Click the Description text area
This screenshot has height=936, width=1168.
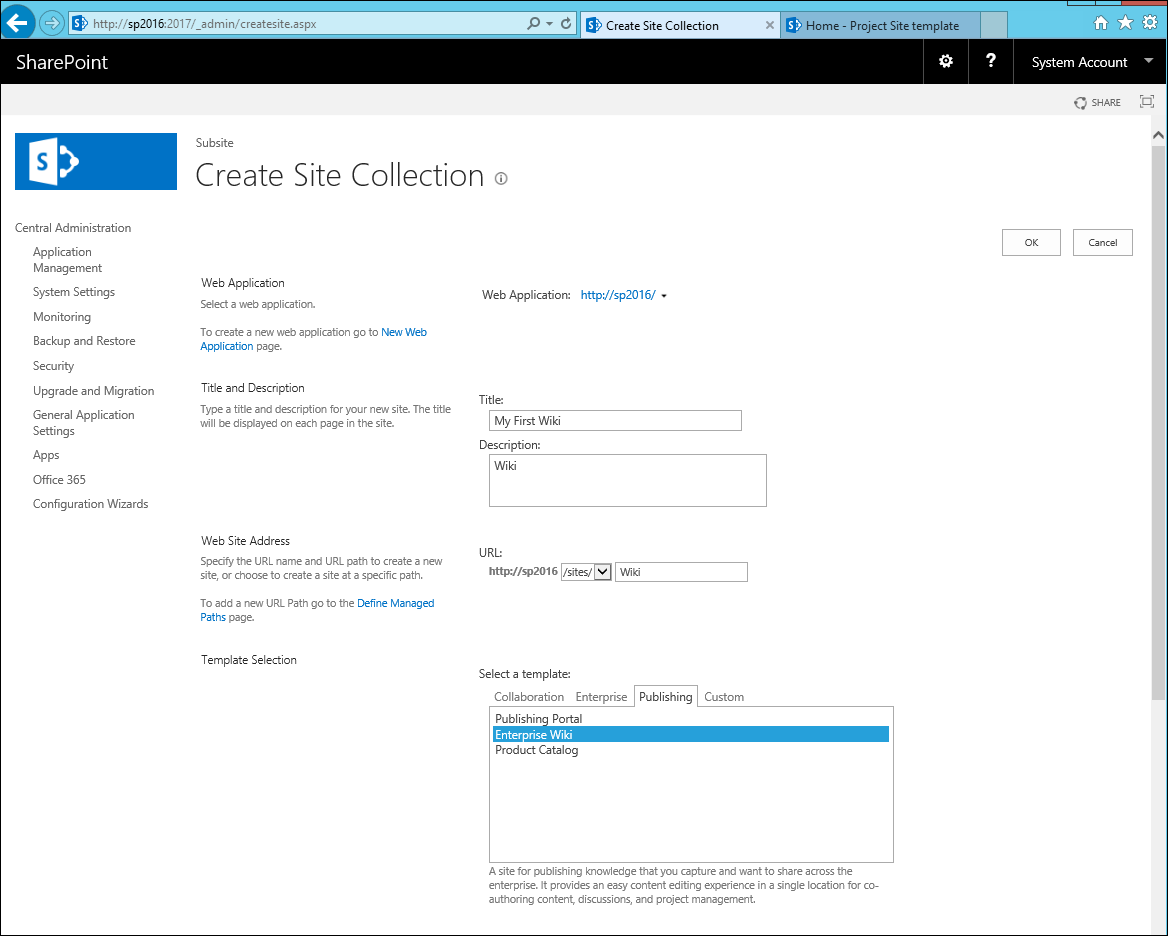click(628, 480)
